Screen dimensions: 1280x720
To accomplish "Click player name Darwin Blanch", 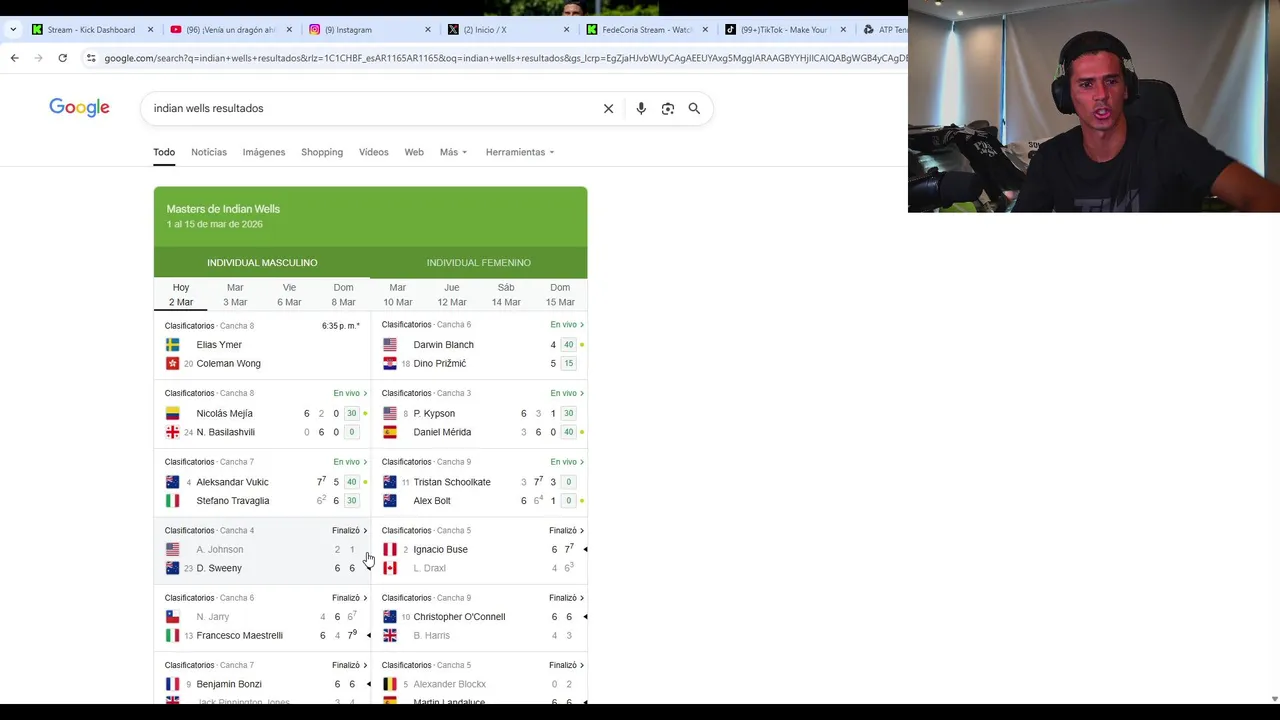I will 443,345.
